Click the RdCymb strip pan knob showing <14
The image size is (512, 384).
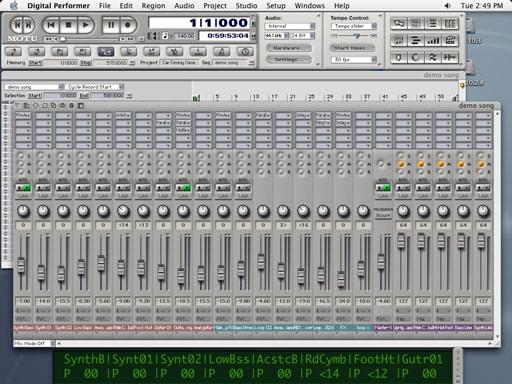click(123, 211)
